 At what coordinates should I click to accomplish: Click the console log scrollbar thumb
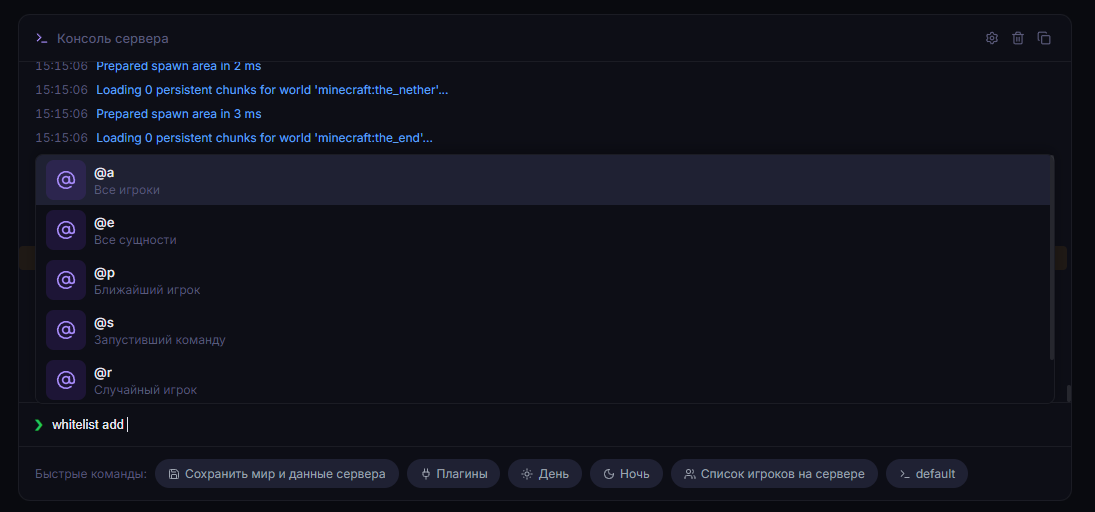click(x=1068, y=393)
